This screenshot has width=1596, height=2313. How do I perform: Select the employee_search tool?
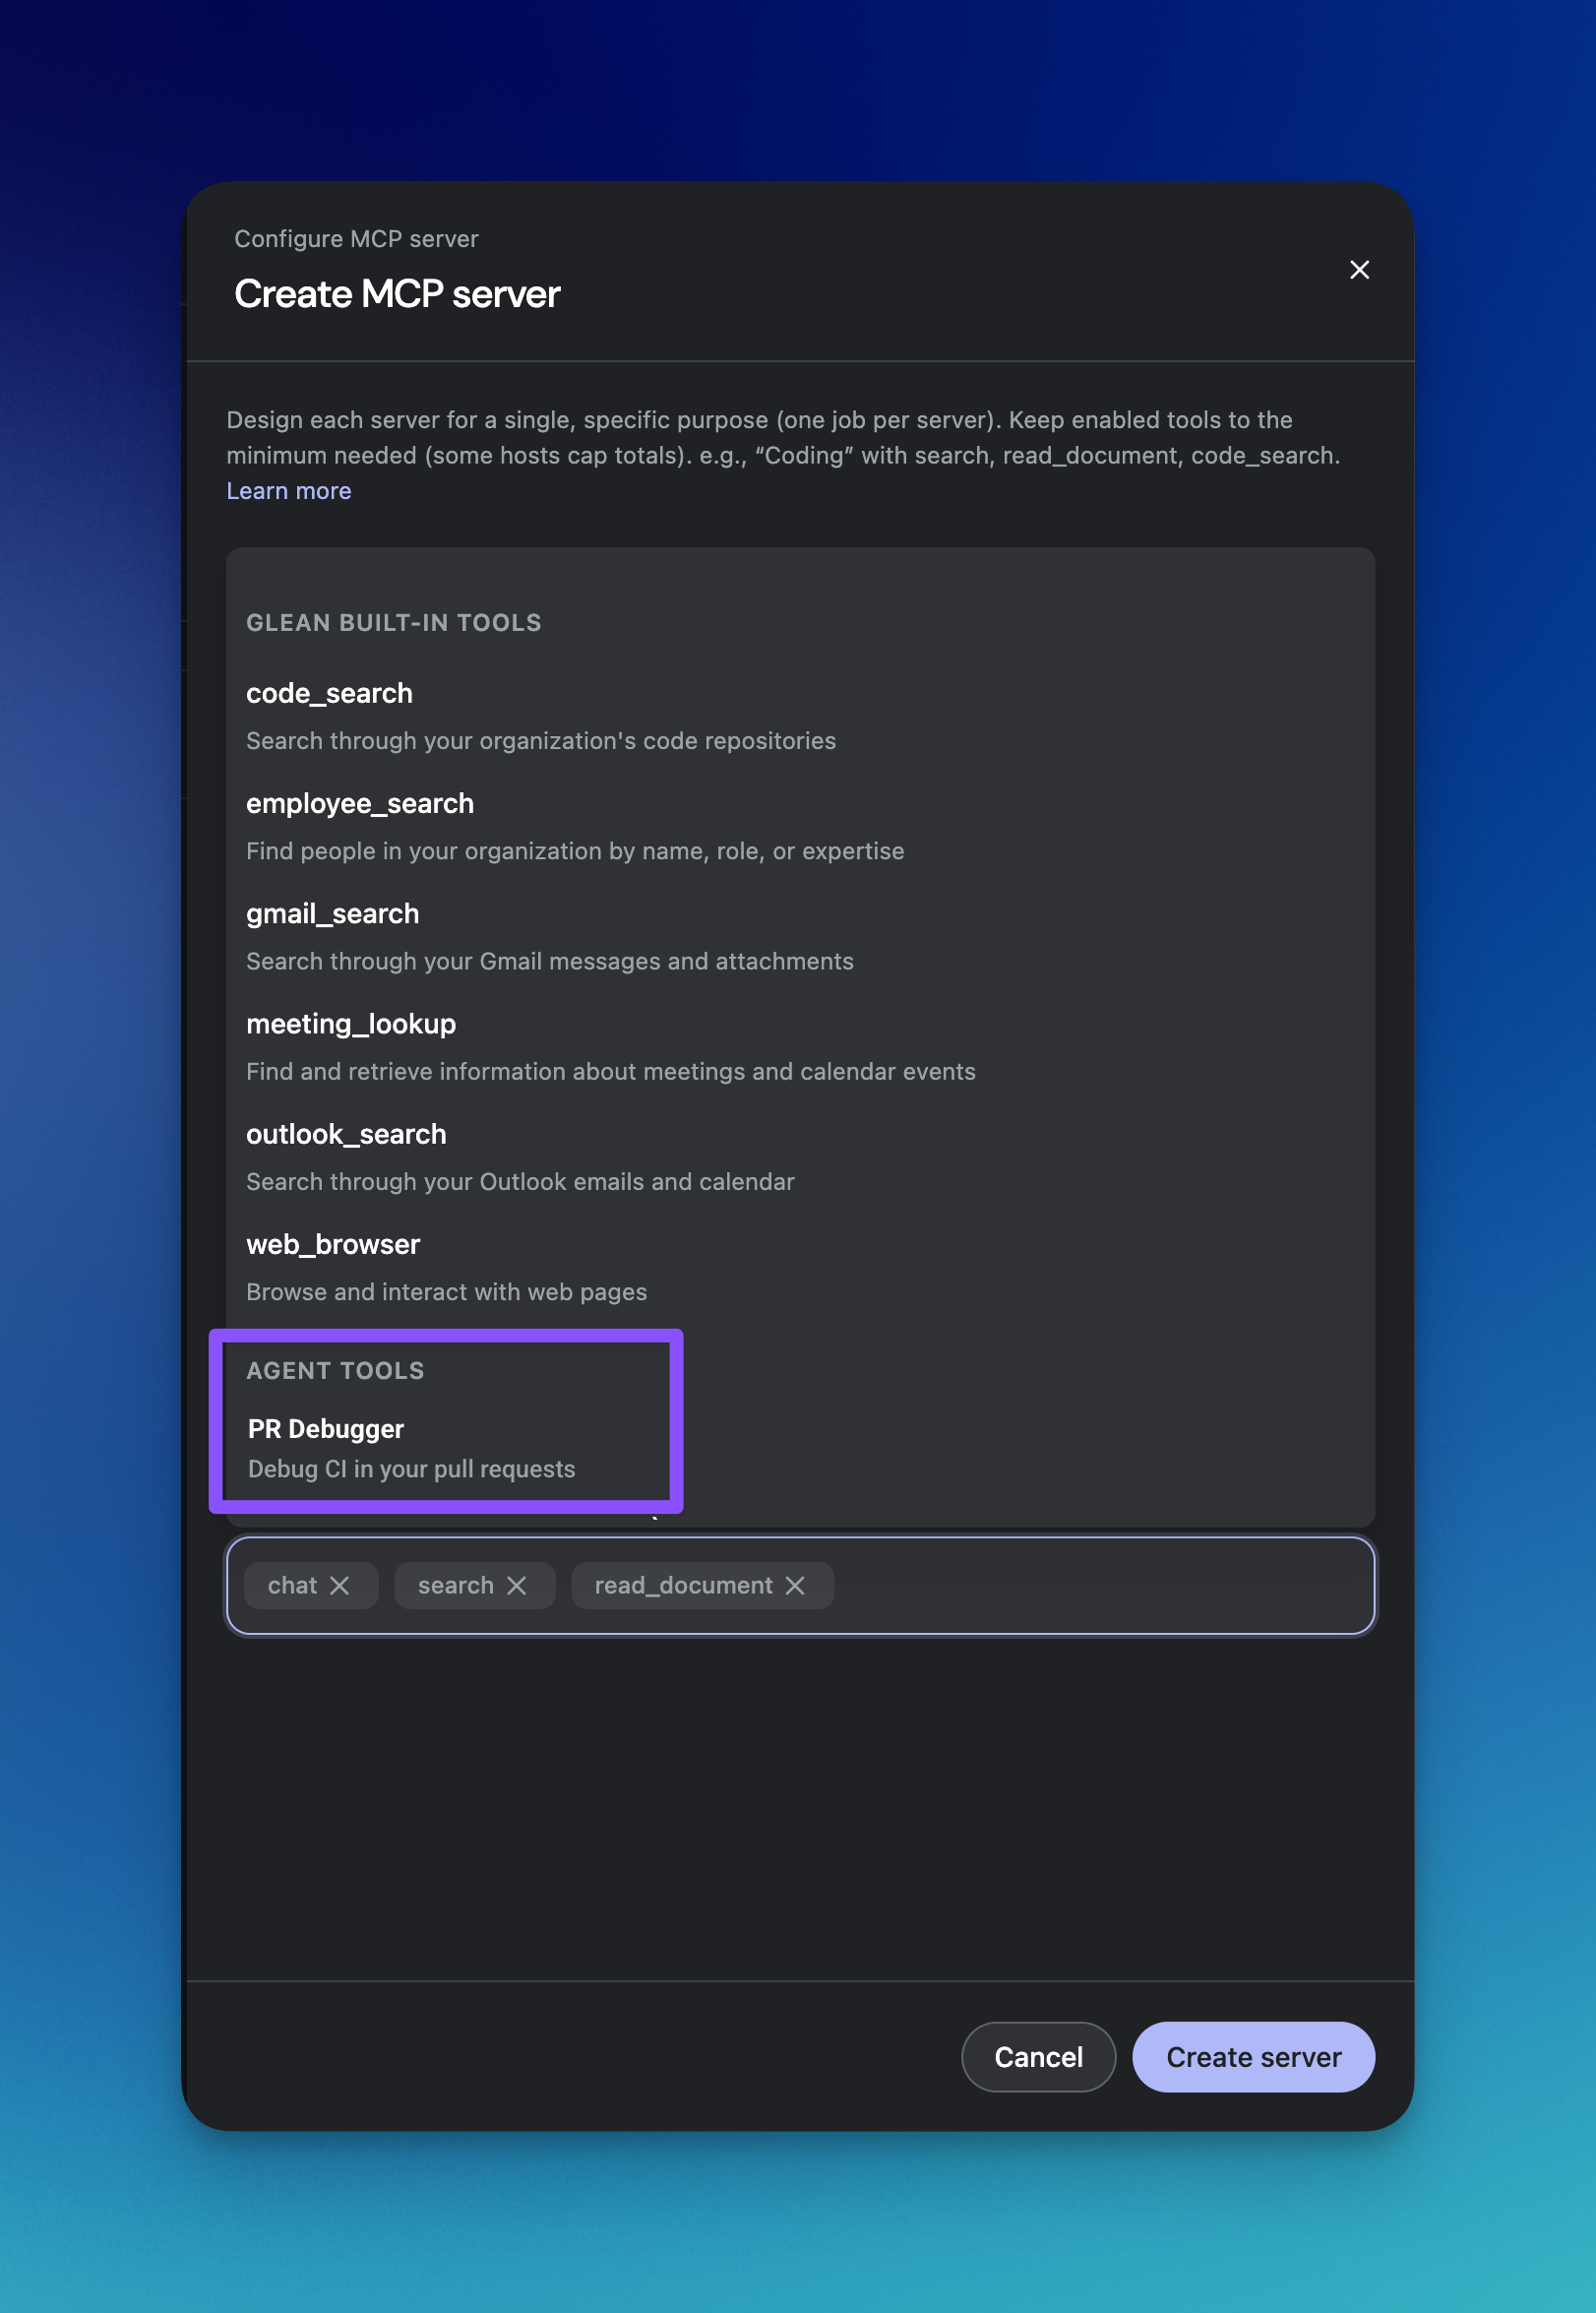(x=360, y=803)
